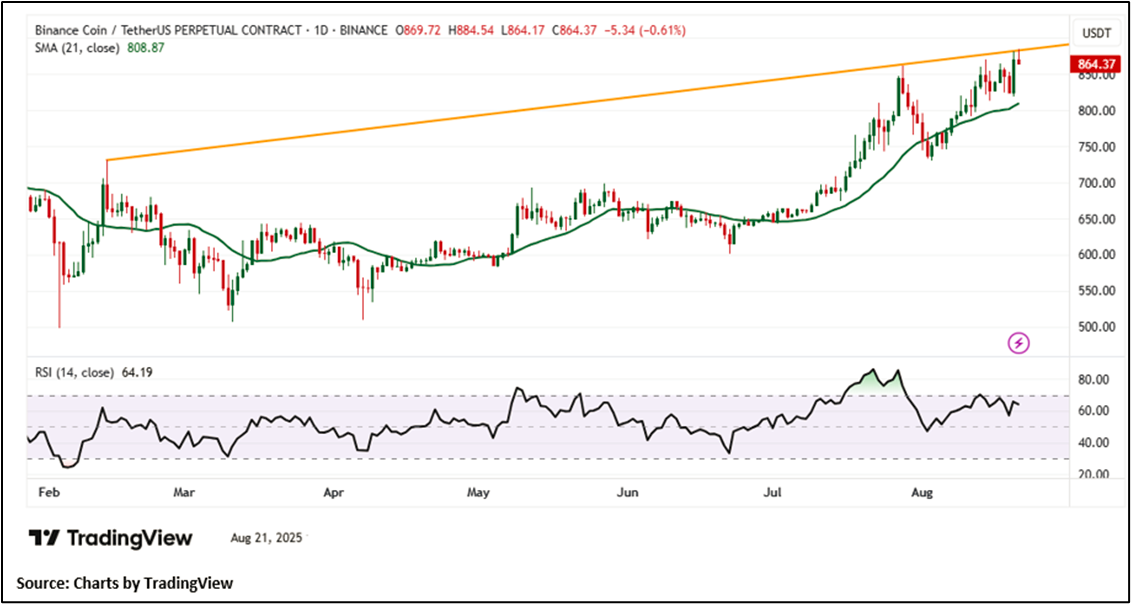
Task: Click the 600.00 price axis label
Action: [1095, 255]
